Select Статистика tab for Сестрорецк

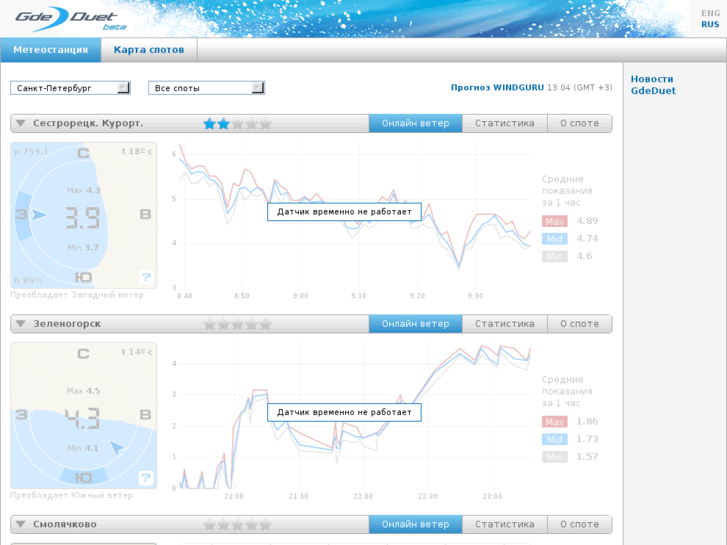504,123
